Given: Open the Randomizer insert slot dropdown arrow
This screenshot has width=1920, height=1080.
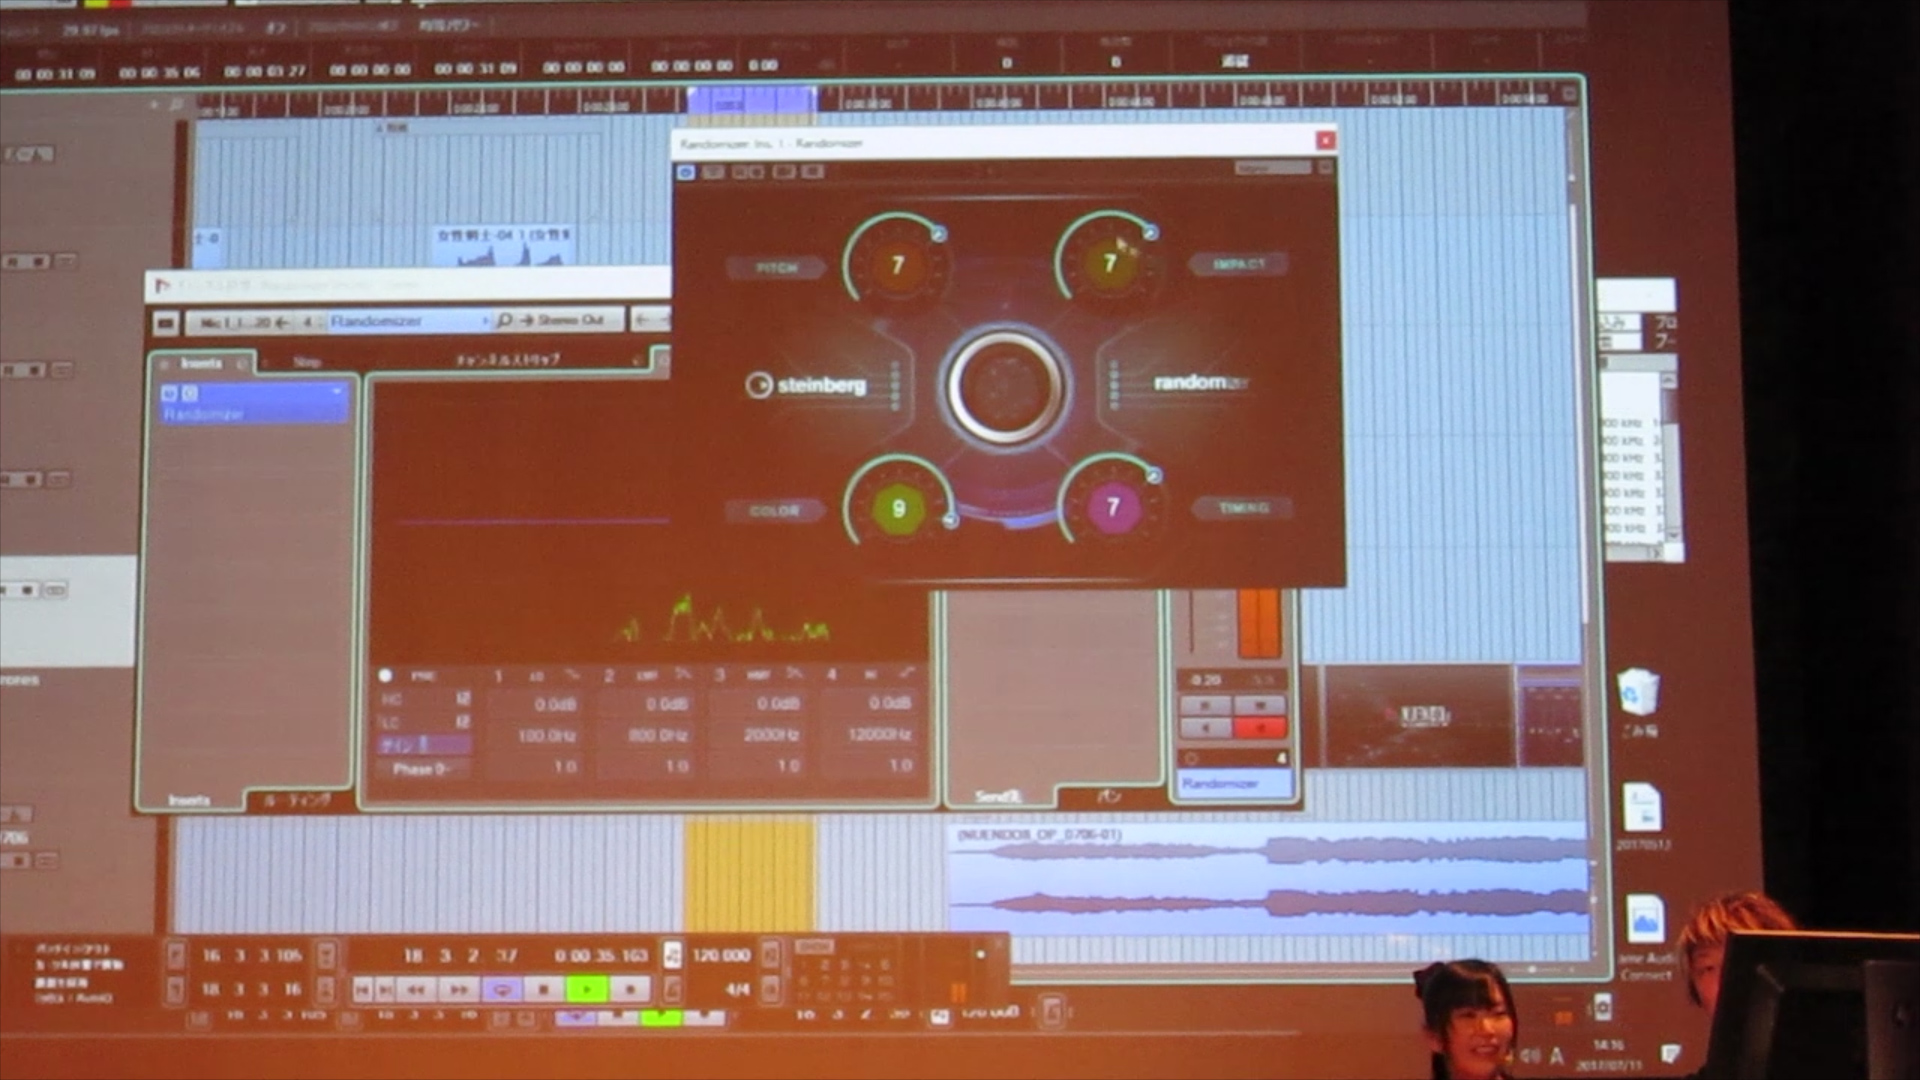Looking at the screenshot, I should (x=338, y=392).
